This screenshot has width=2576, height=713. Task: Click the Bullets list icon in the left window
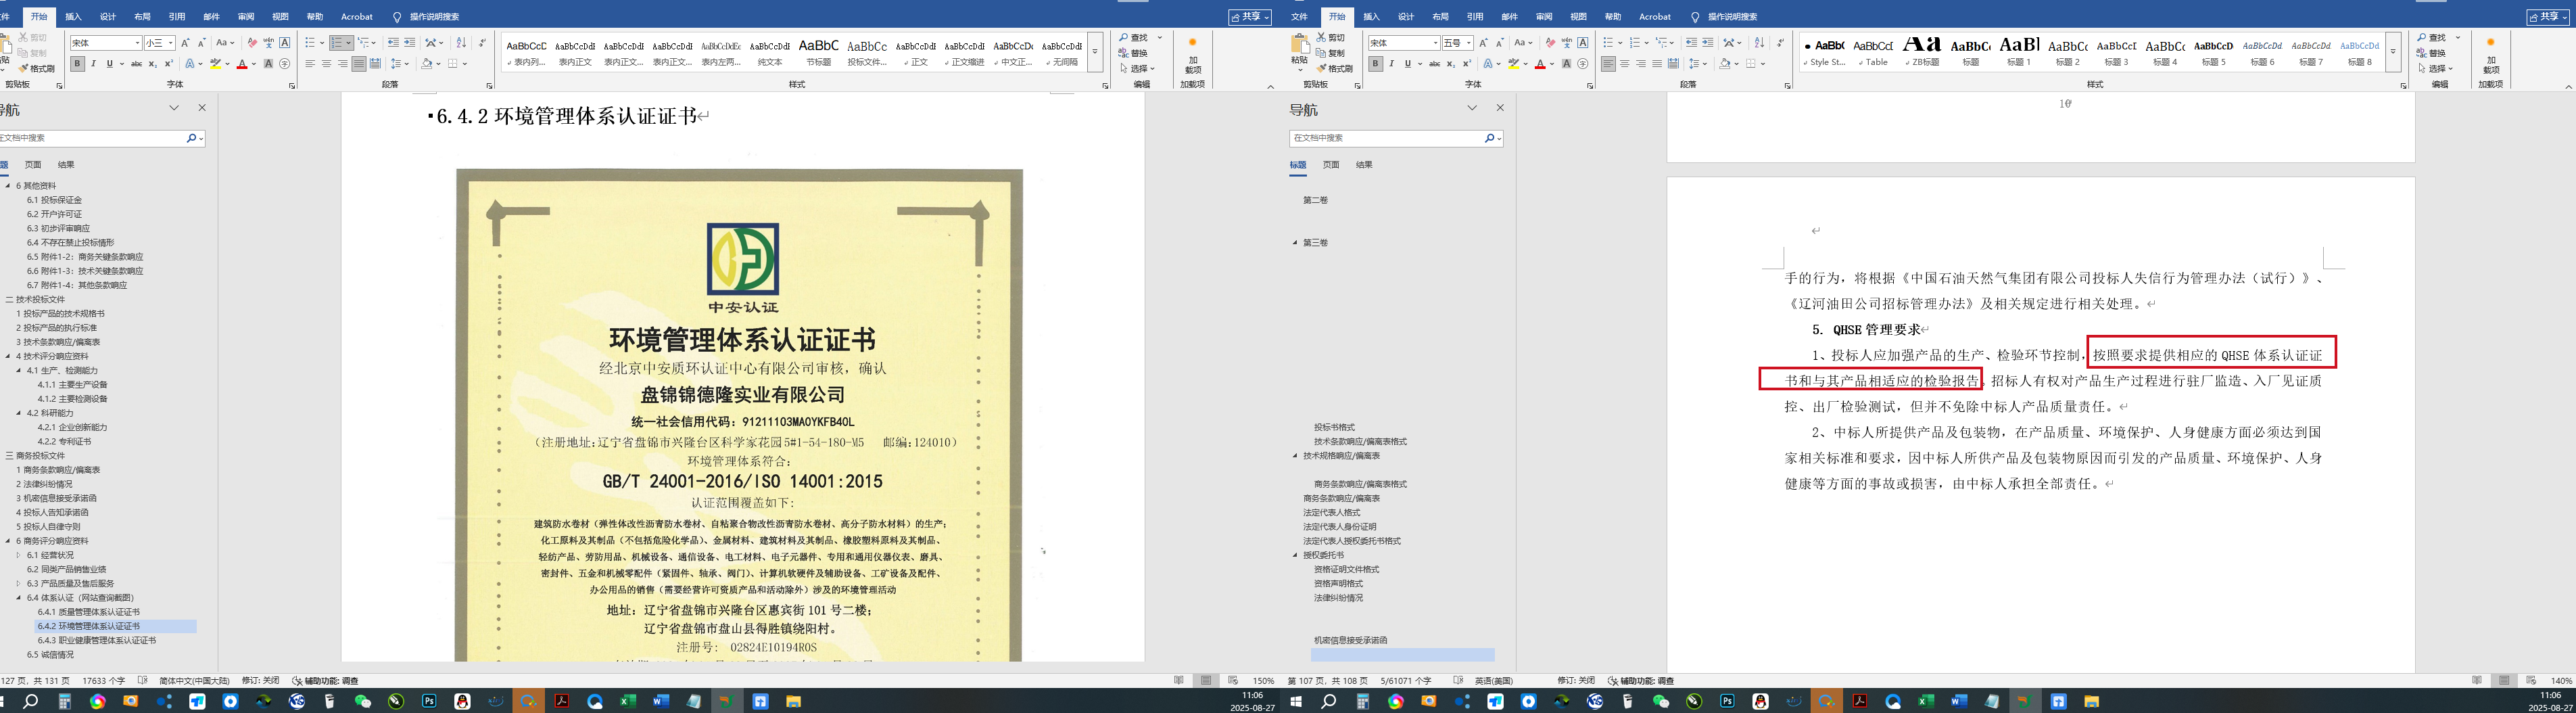click(x=312, y=43)
